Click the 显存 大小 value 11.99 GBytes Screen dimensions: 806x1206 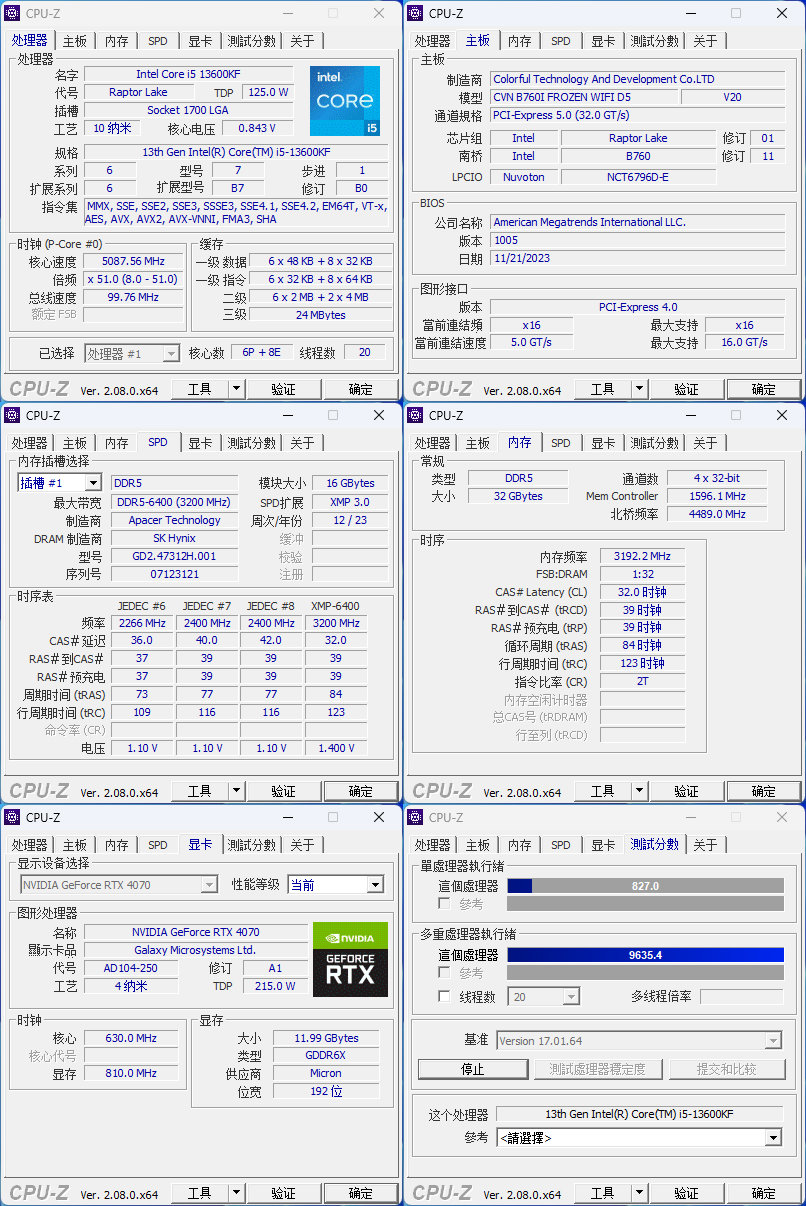click(x=326, y=1038)
